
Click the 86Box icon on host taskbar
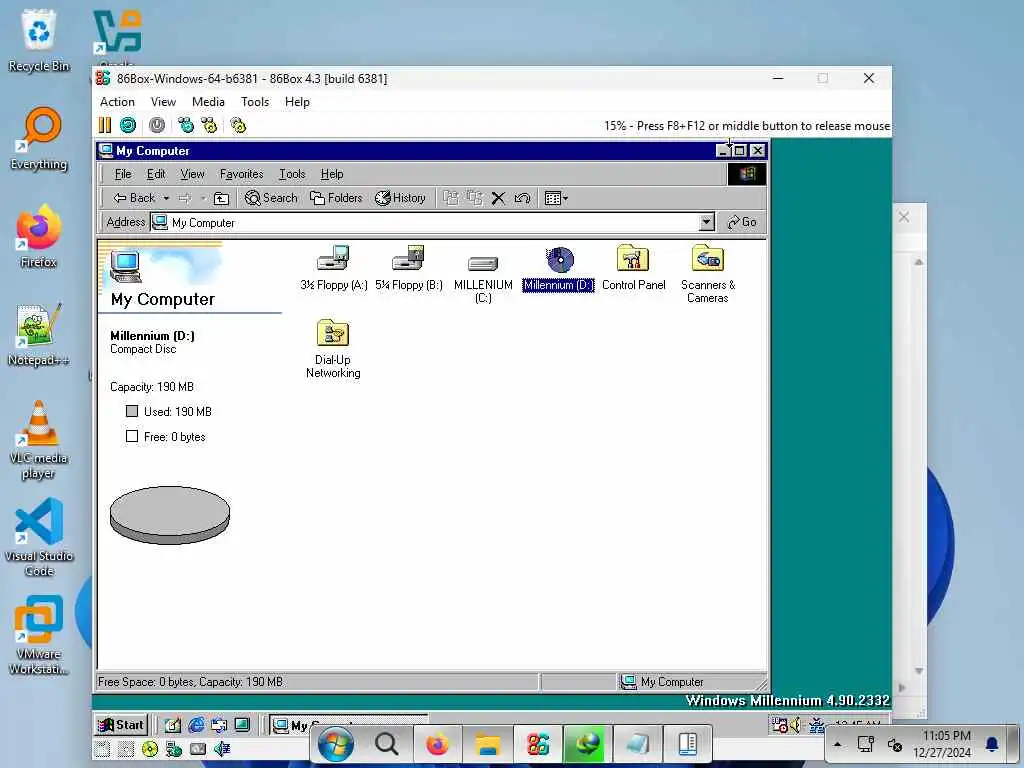click(x=537, y=744)
